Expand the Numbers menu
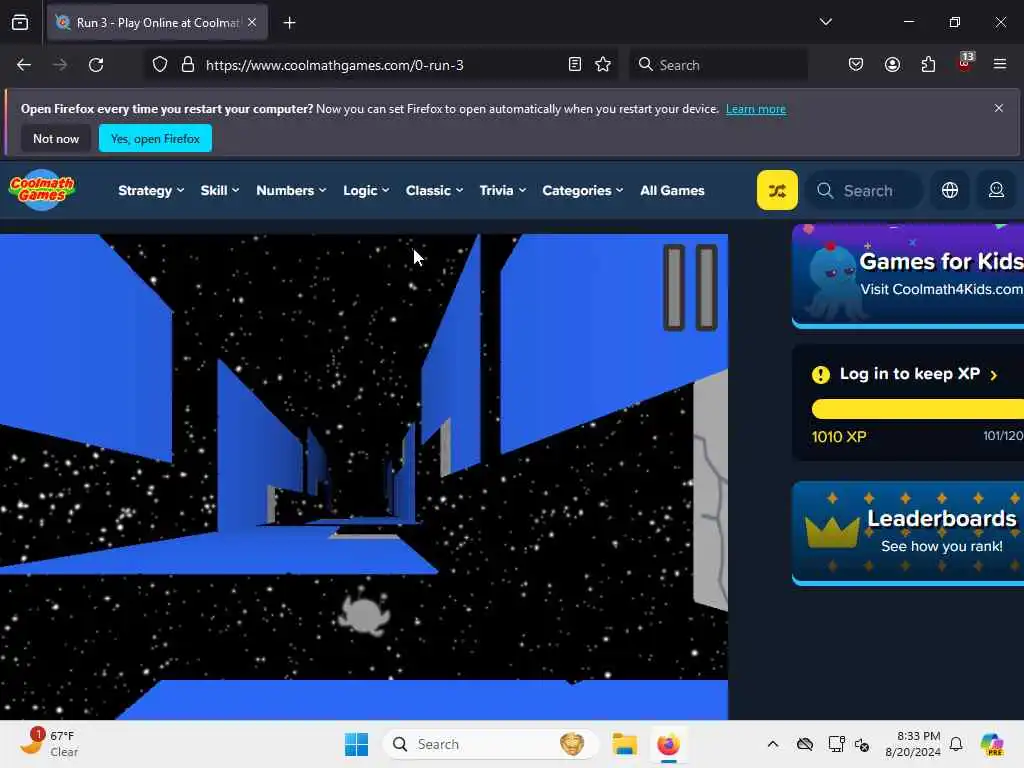Screen dimensions: 1024x768 coord(291,190)
